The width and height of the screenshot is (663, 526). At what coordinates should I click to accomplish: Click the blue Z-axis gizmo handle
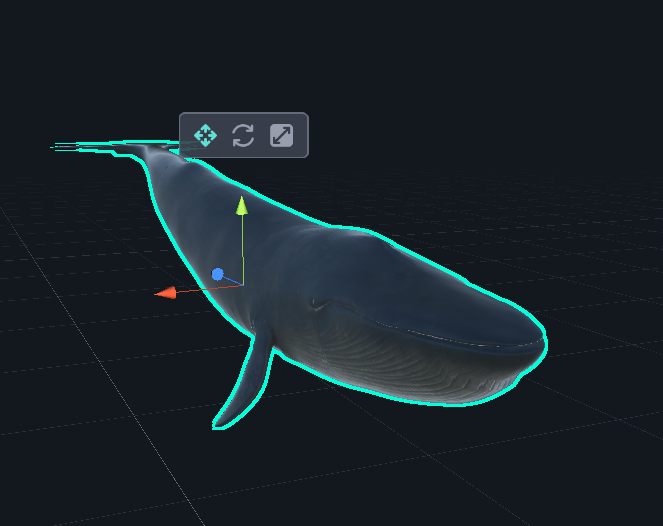click(218, 274)
